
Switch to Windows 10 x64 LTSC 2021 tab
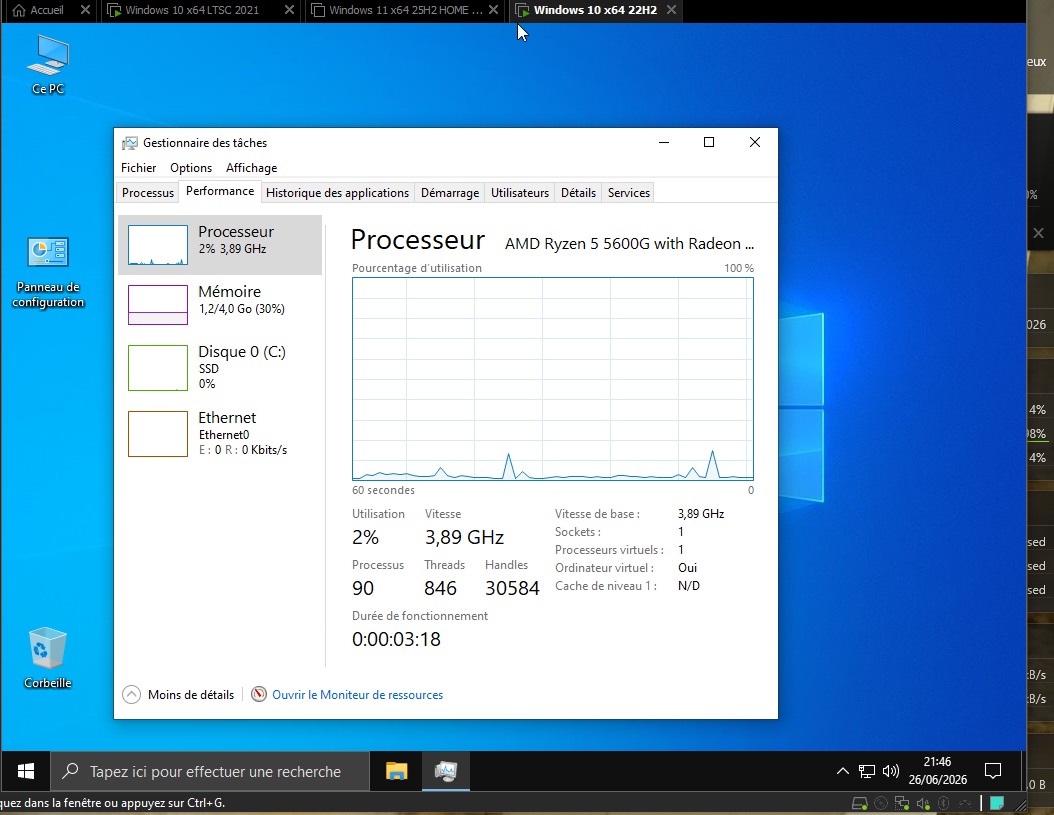pyautogui.click(x=192, y=10)
